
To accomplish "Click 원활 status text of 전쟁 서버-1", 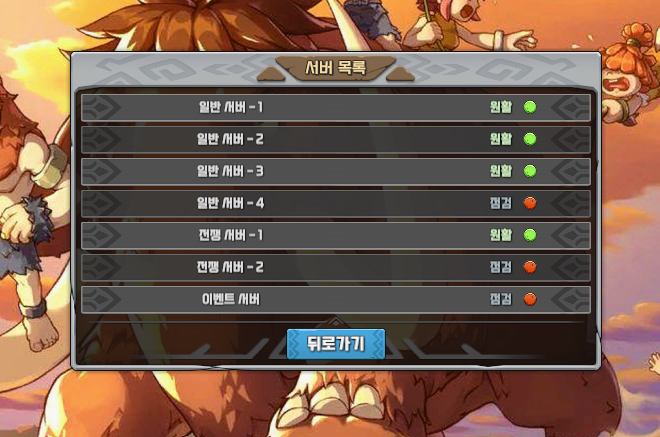I will tap(501, 235).
